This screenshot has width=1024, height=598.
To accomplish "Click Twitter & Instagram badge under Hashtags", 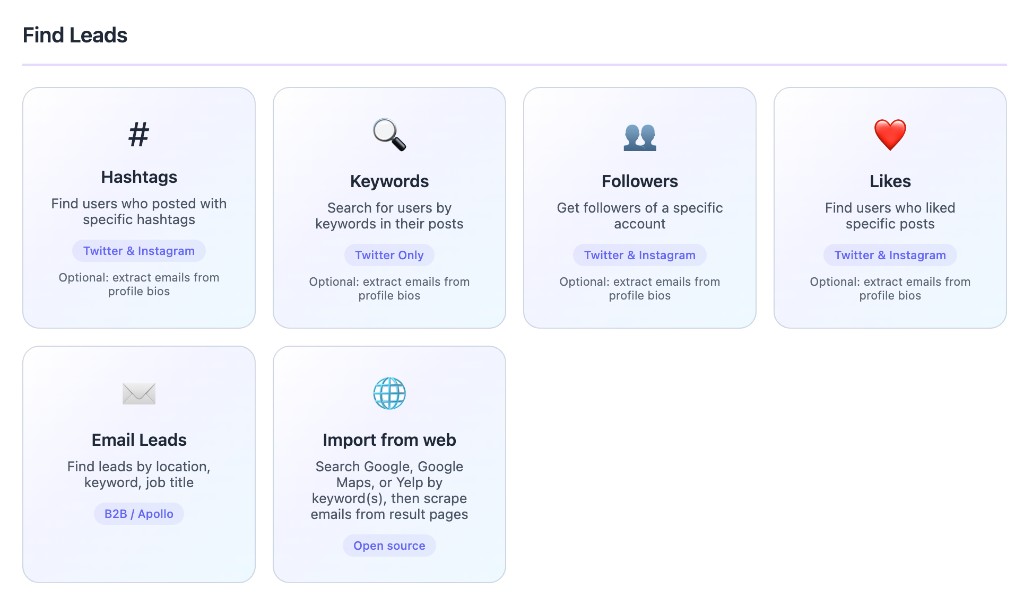I will [139, 251].
